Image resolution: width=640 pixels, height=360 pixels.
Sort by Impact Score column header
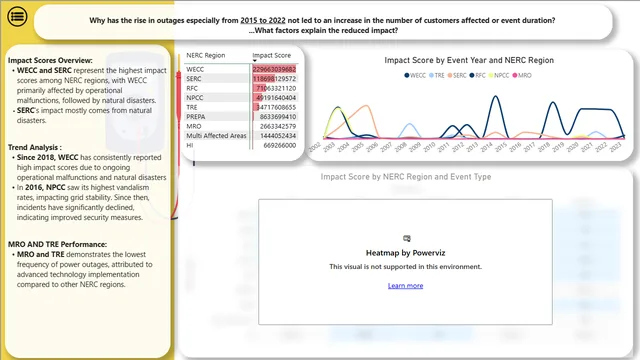pos(271,55)
